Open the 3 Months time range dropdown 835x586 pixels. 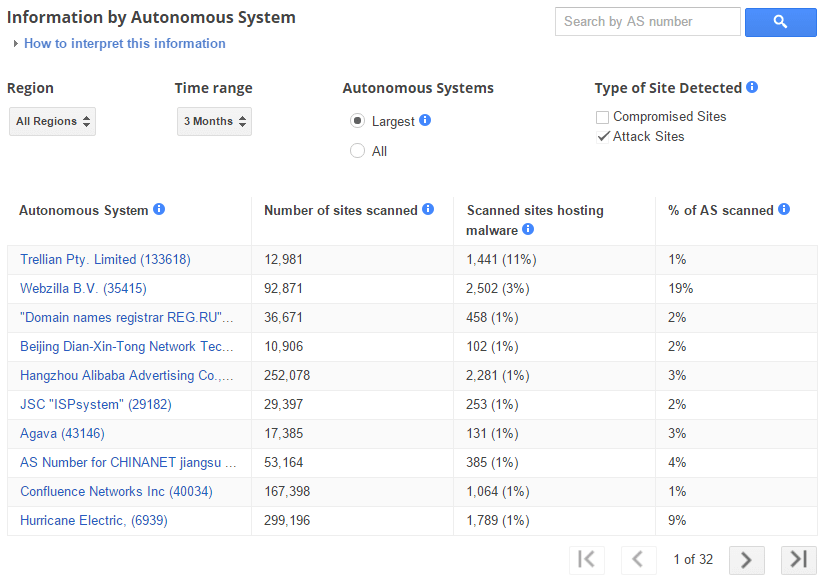[214, 121]
